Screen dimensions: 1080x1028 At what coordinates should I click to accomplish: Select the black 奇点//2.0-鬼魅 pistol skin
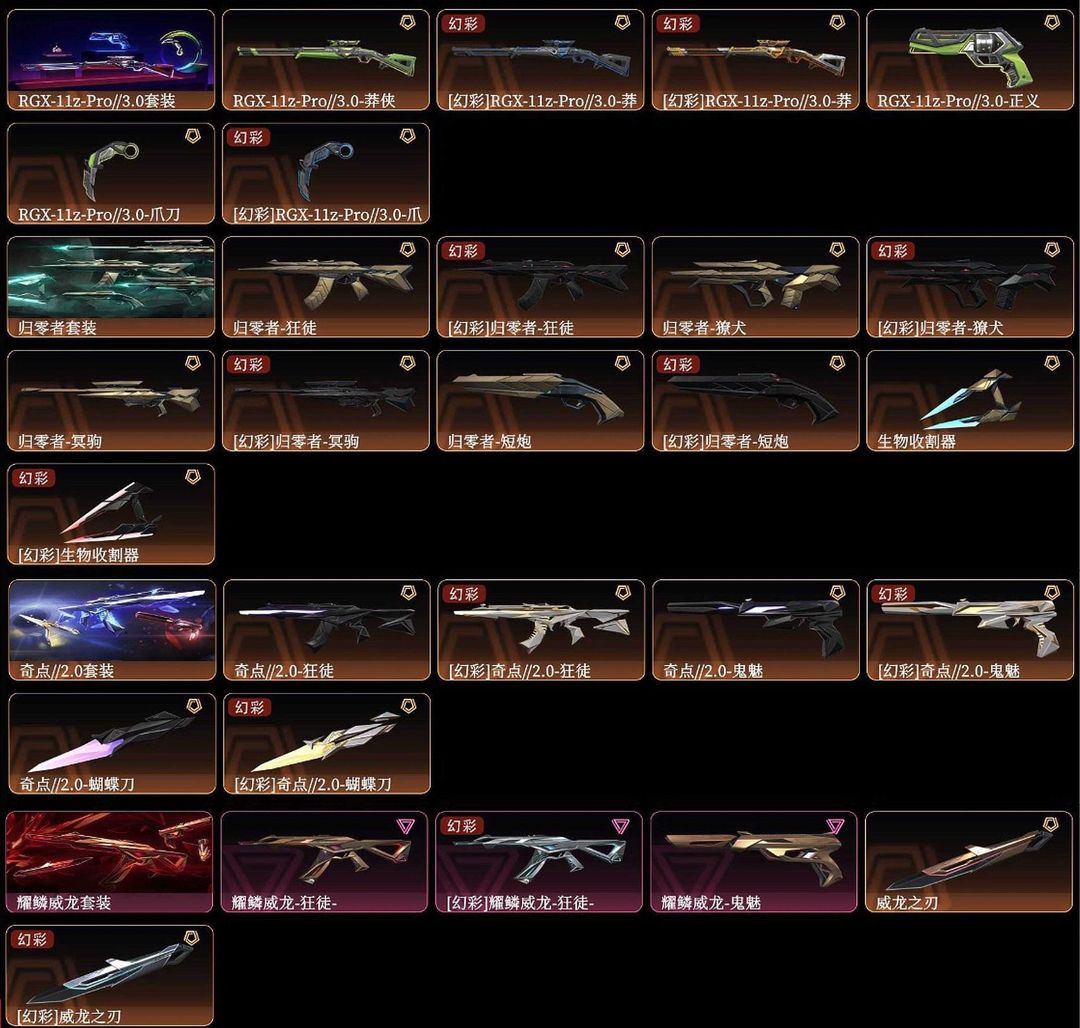[756, 630]
